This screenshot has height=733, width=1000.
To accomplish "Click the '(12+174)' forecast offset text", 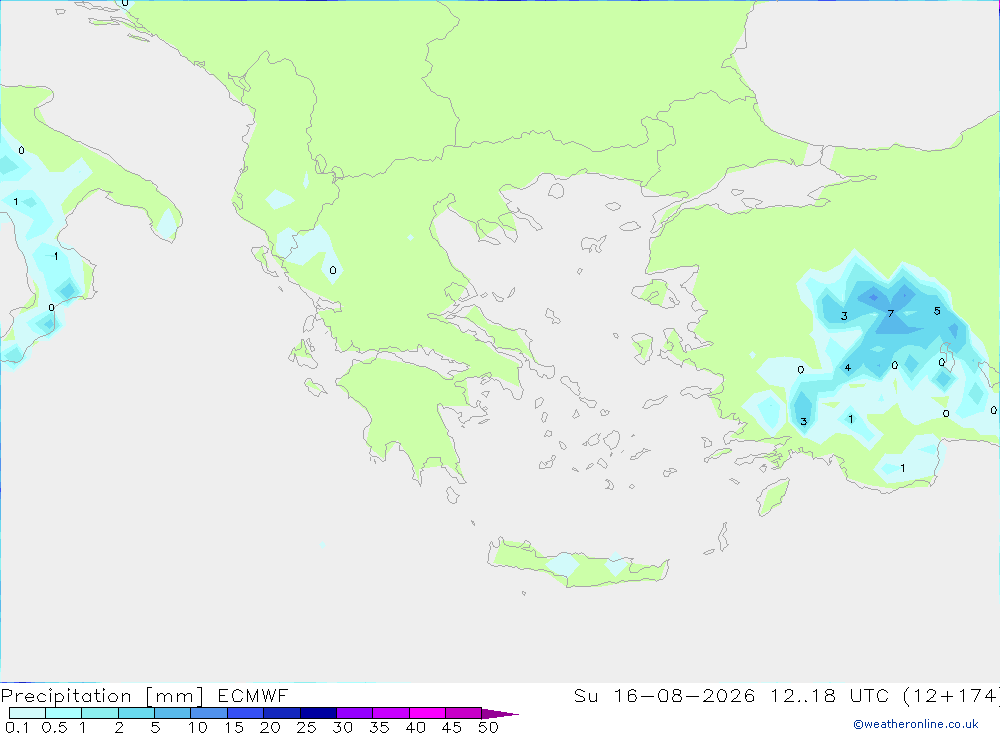I will pyautogui.click(x=952, y=696).
